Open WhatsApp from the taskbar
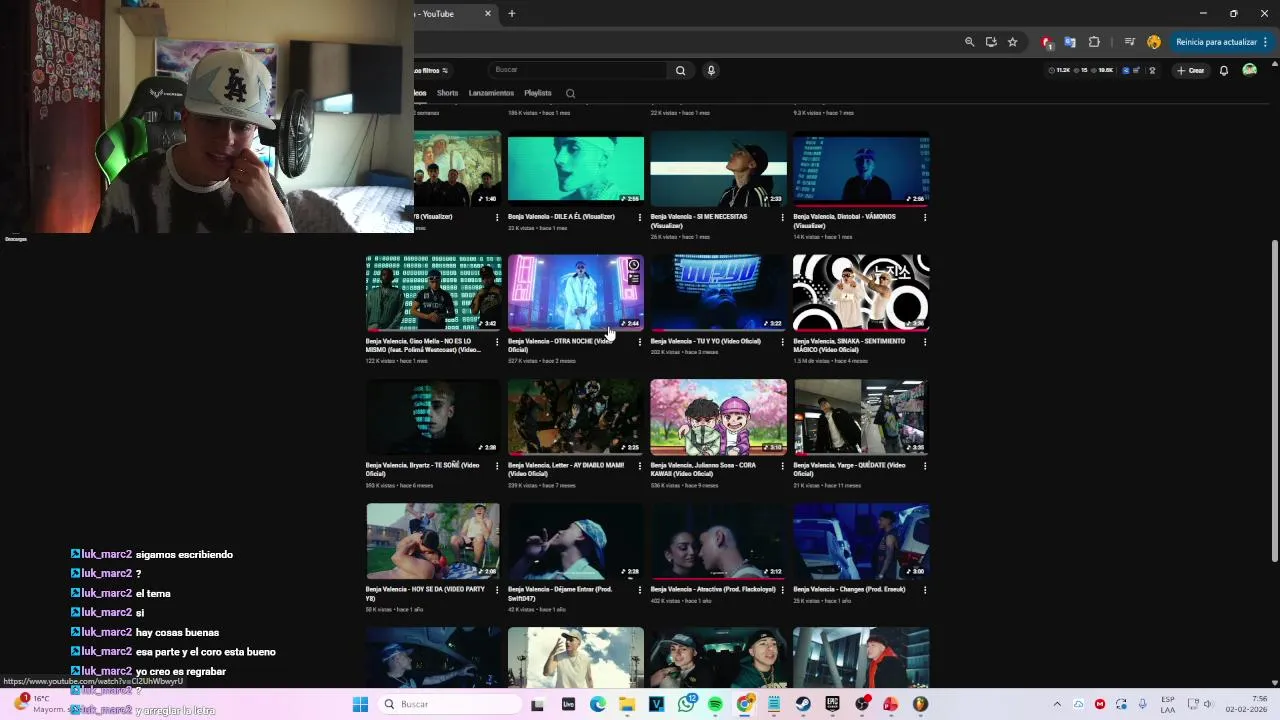This screenshot has width=1280, height=720. click(x=686, y=704)
